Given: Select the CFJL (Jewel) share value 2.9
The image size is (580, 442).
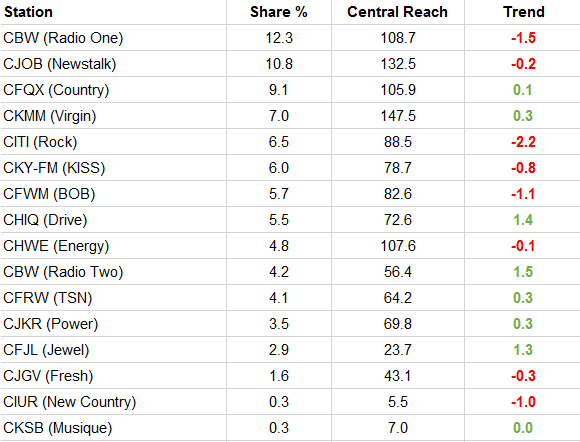Looking at the screenshot, I should tap(279, 350).
